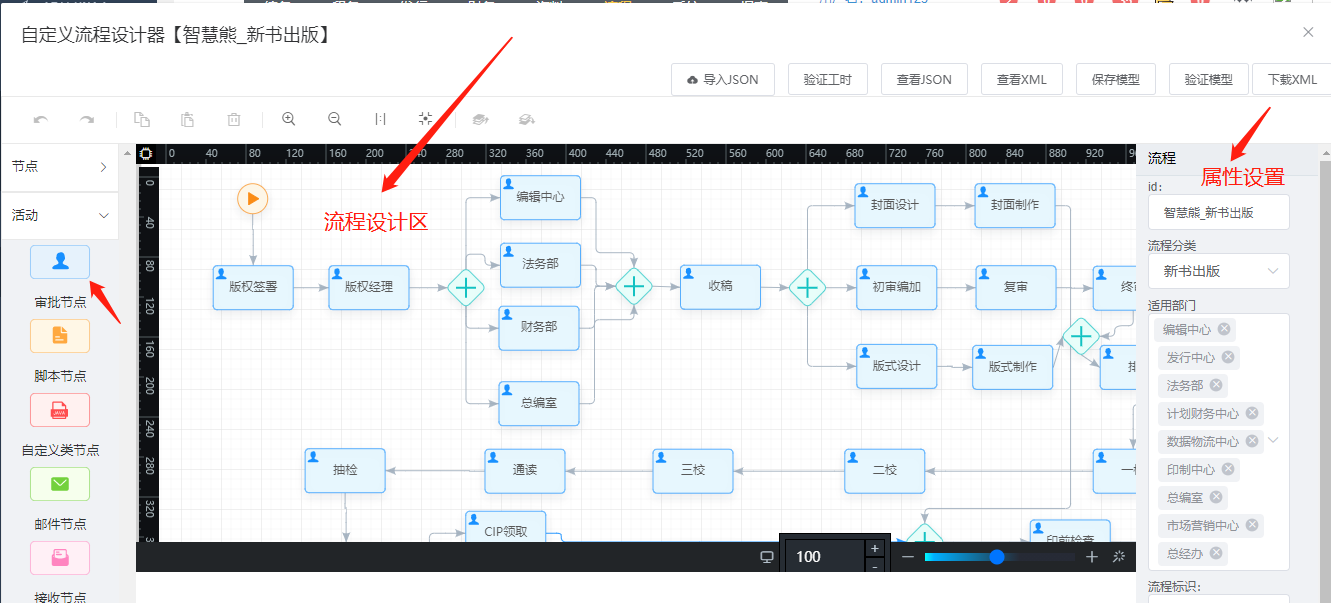Select the 版权经理 task node

click(369, 287)
